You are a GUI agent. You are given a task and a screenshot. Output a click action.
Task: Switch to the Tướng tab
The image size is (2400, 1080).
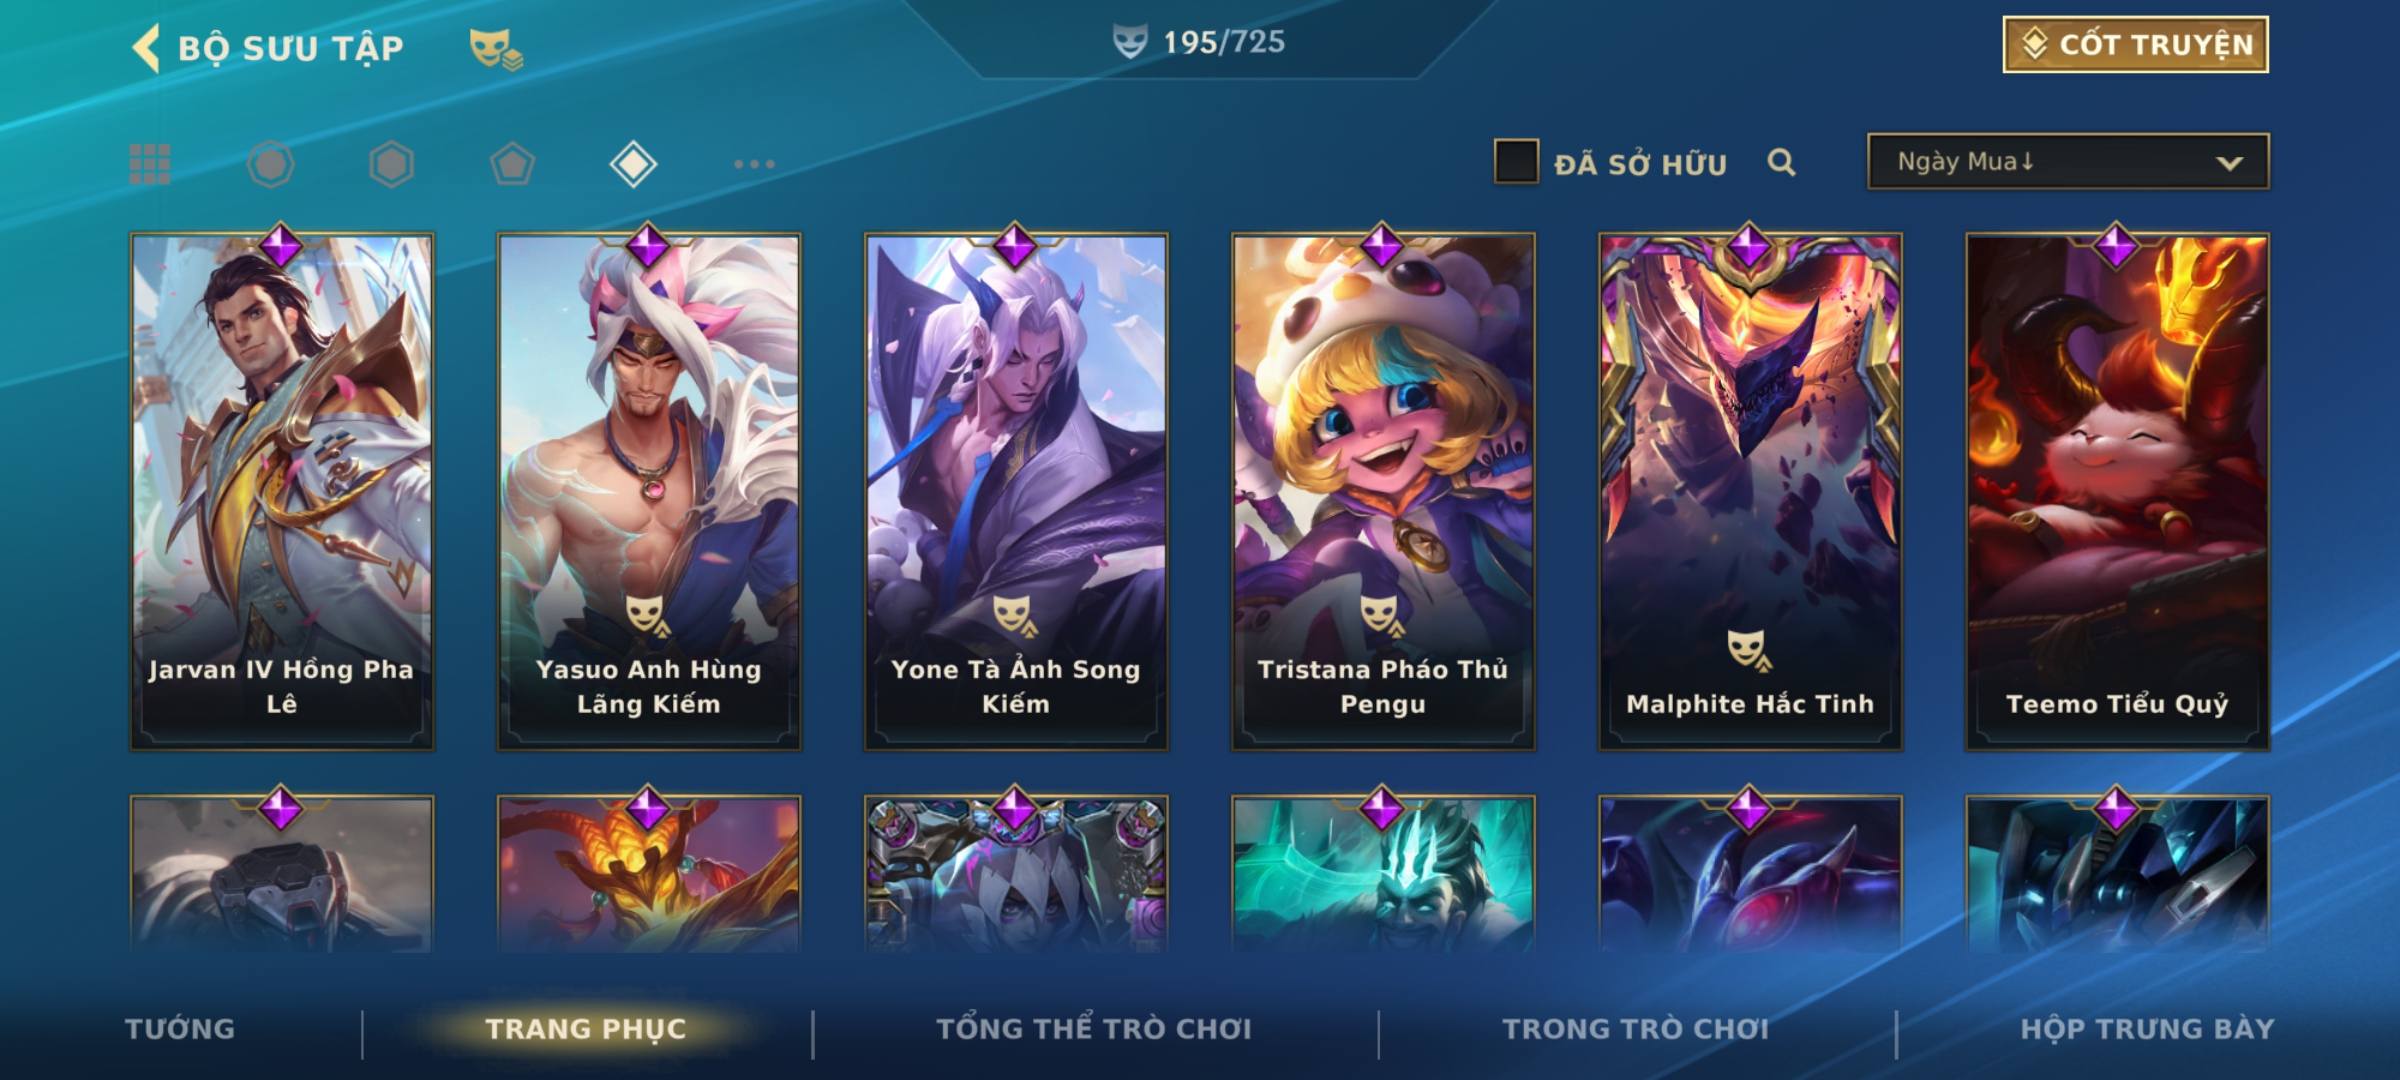click(180, 1029)
